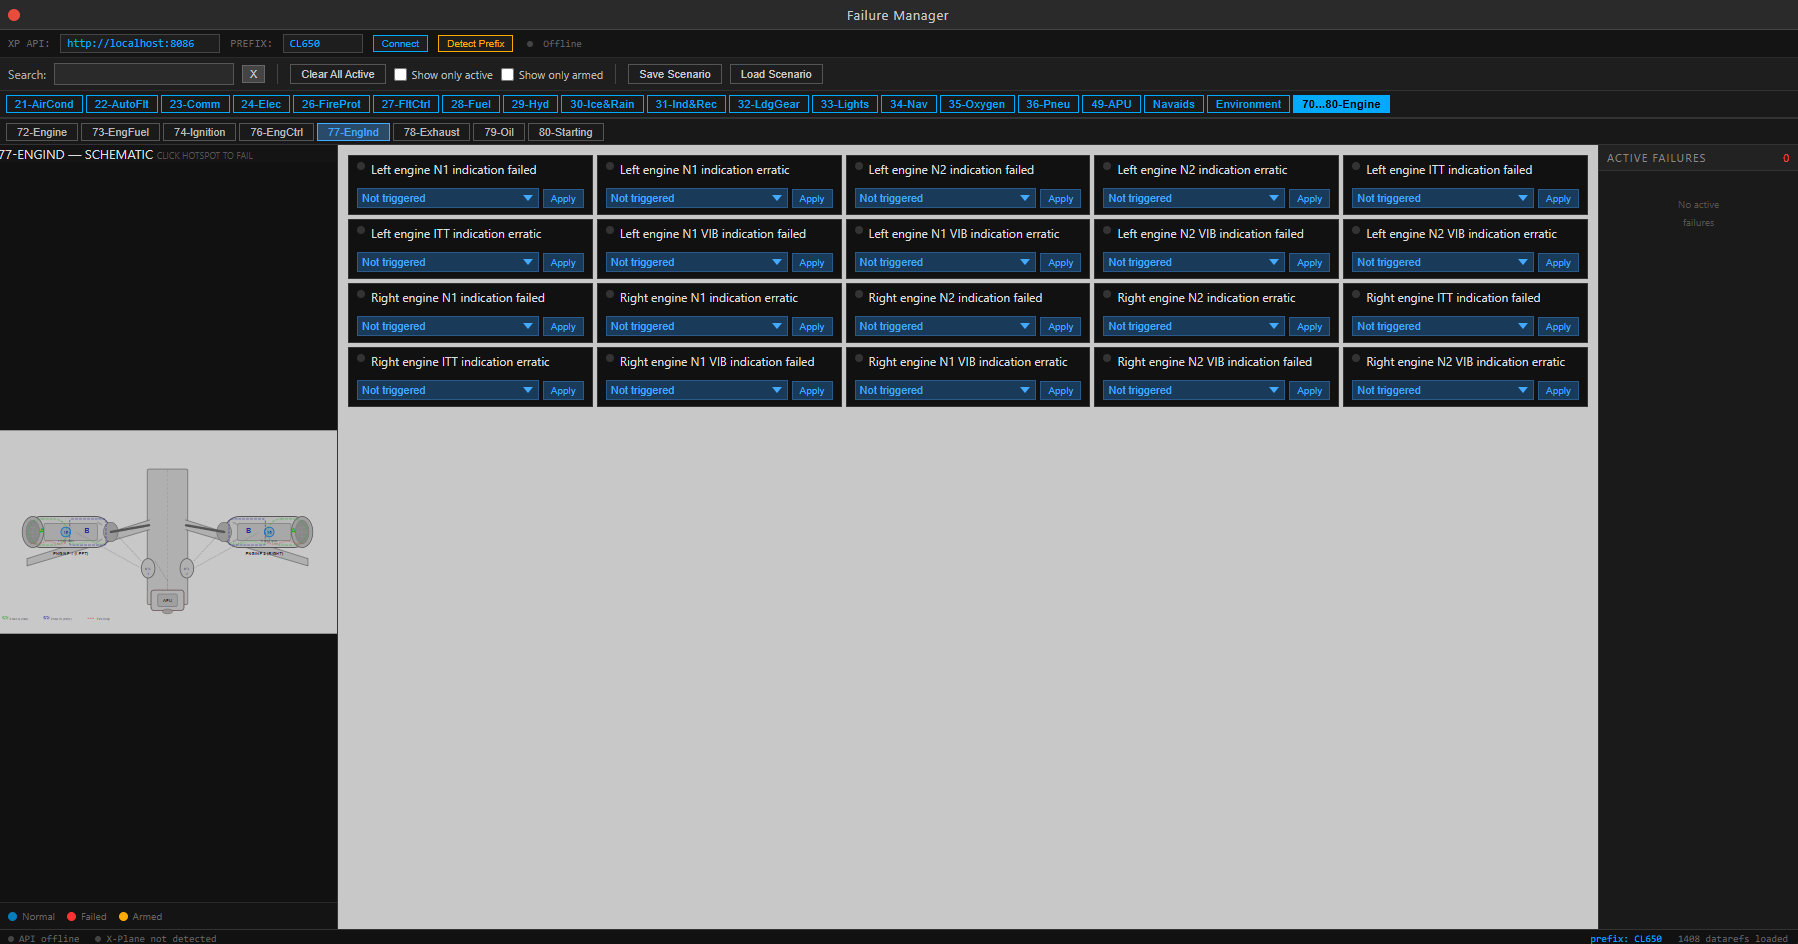Focus the Search input field
The image size is (1798, 944).
click(144, 74)
